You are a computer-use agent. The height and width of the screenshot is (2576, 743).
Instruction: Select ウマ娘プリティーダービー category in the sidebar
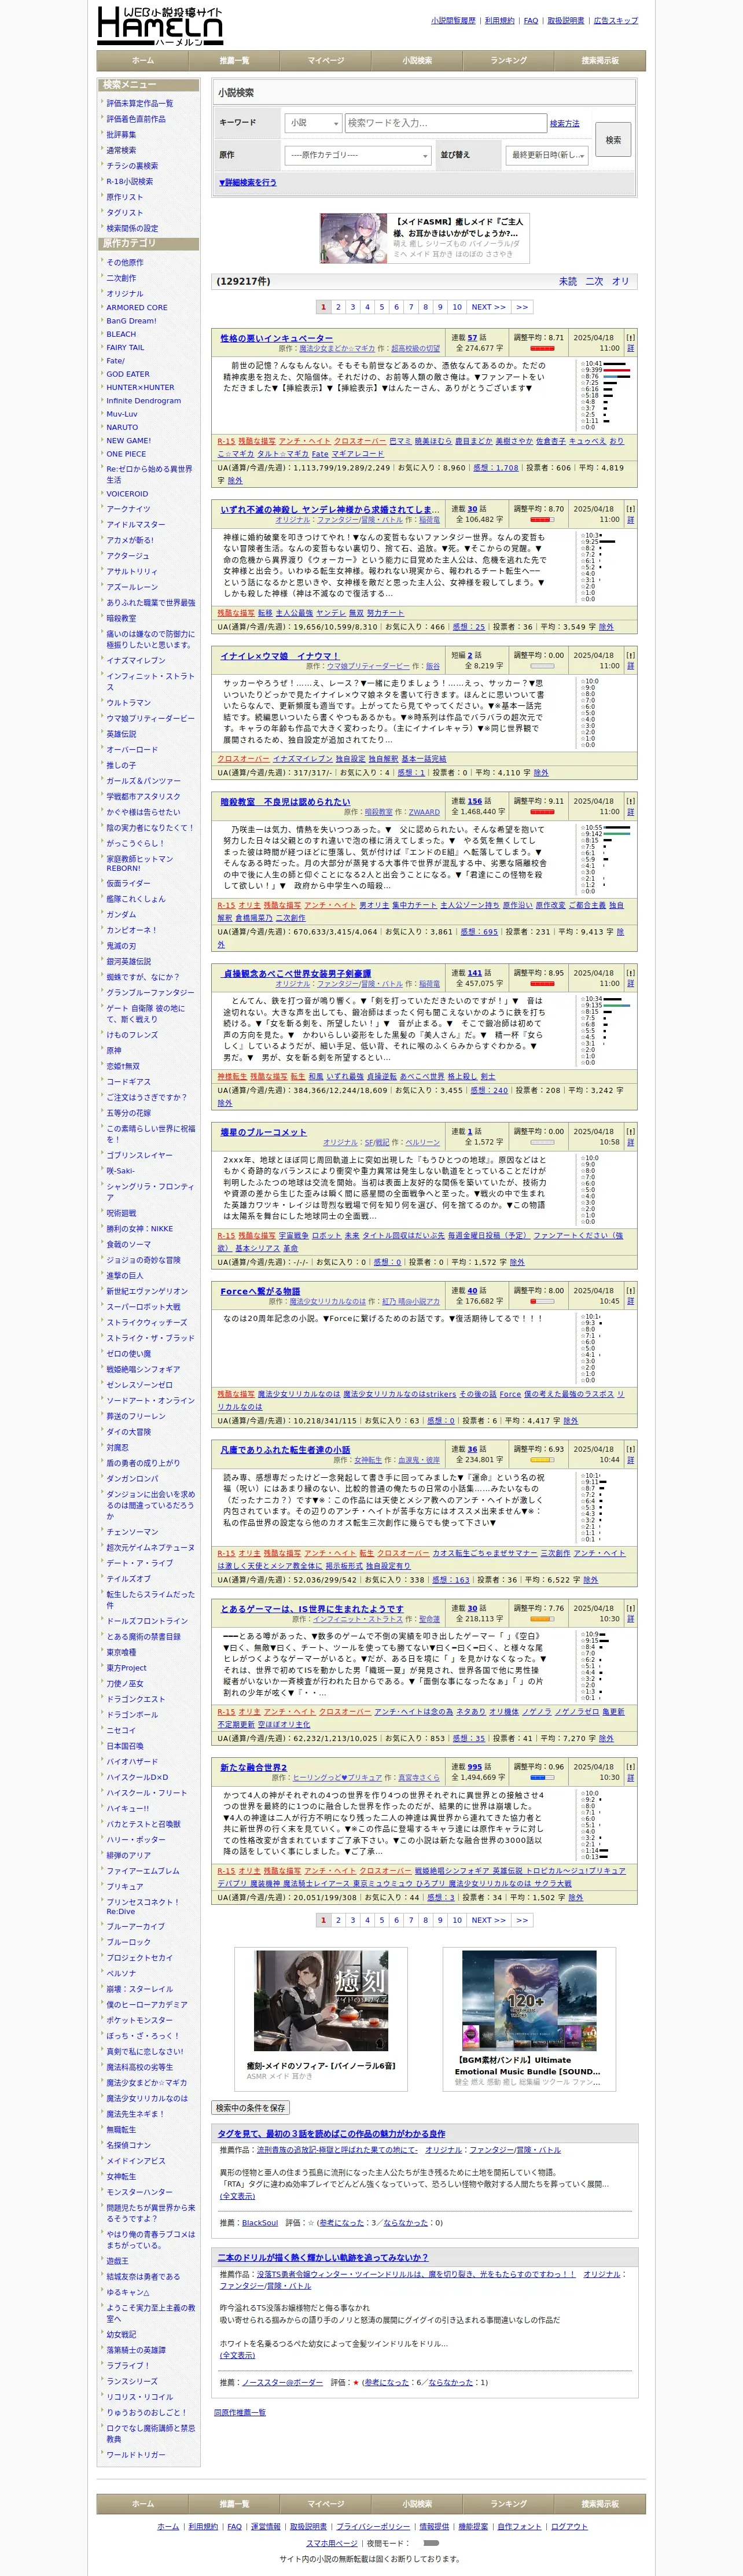tap(151, 718)
